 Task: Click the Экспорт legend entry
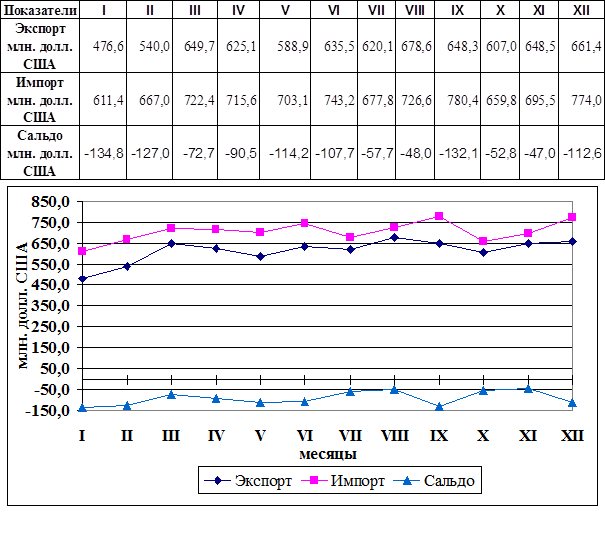(263, 480)
